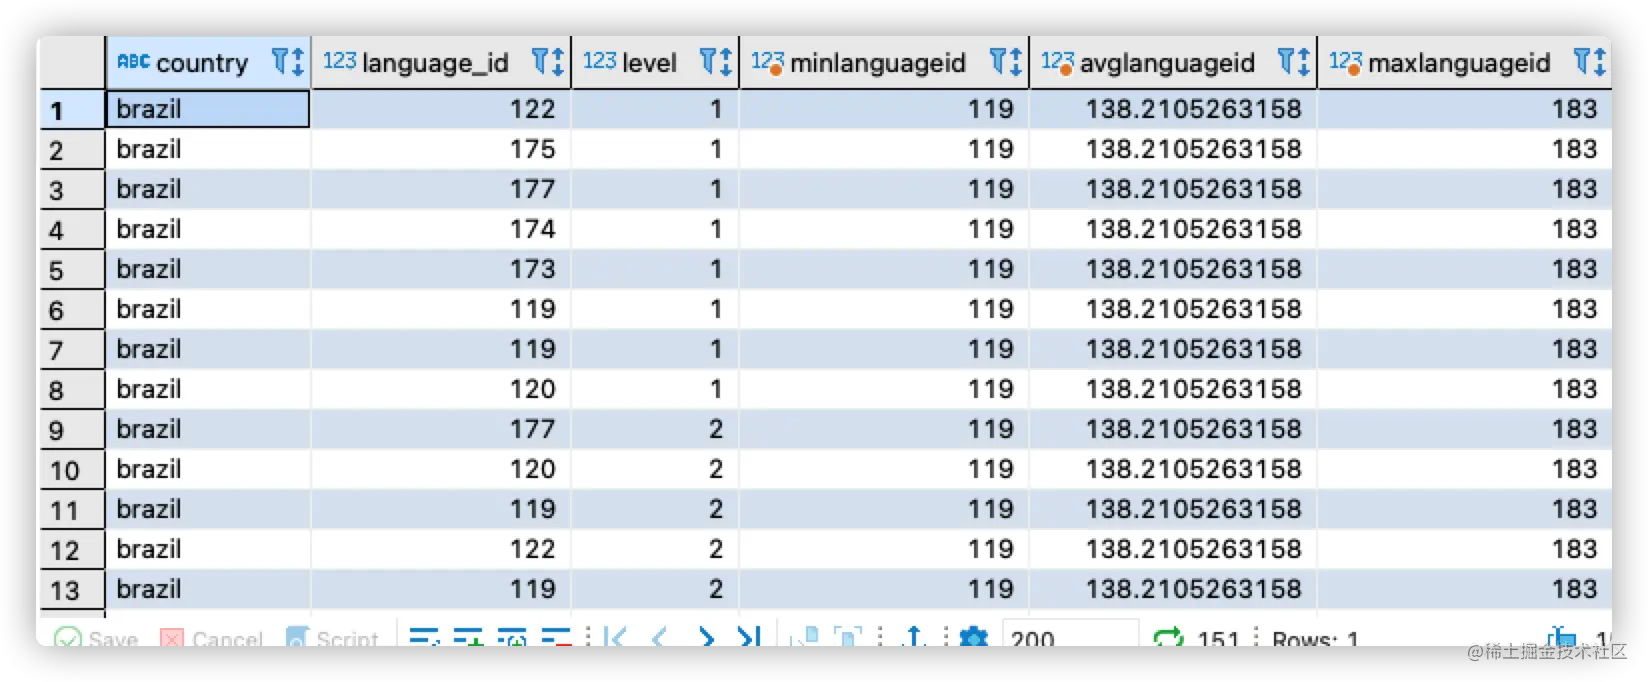1648x682 pixels.
Task: Click the filter/sort icon in language_id column header
Action: (x=548, y=62)
